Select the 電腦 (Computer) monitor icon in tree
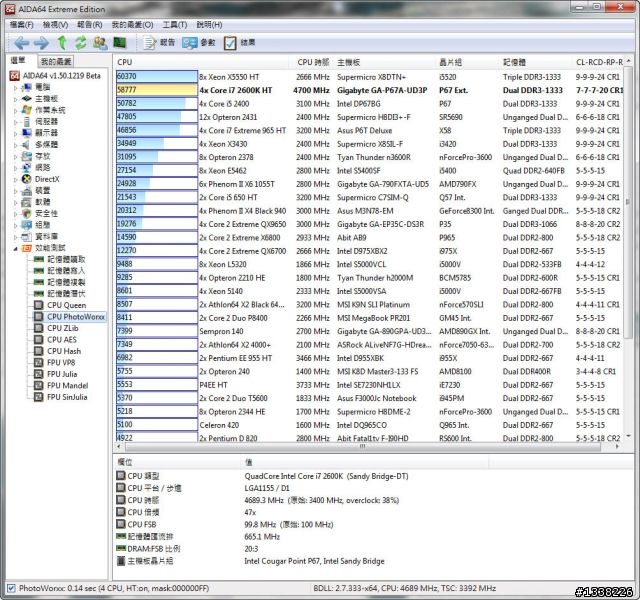The image size is (640, 600). [27, 87]
